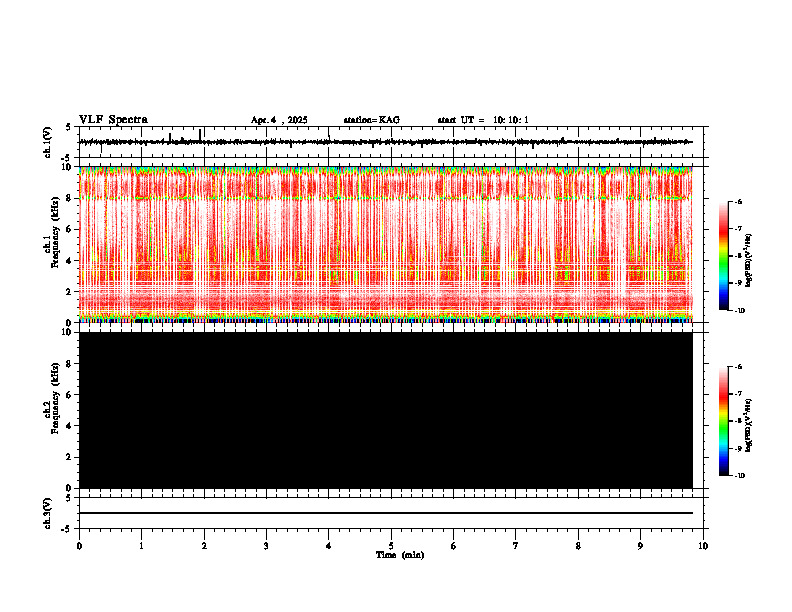Image resolution: width=792 pixels, height=612 pixels.
Task: Click the start UT 10:10:1 label
Action: 483,120
